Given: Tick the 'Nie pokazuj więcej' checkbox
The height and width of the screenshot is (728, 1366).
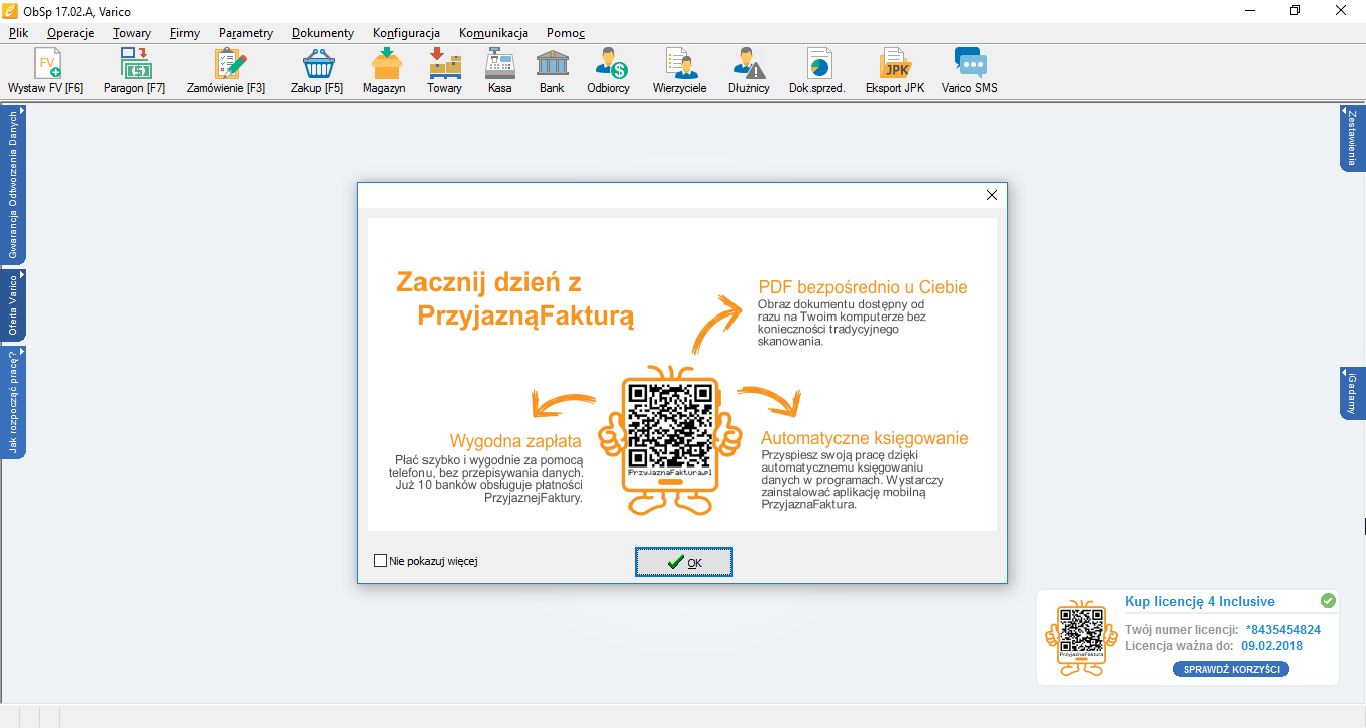Looking at the screenshot, I should [x=380, y=561].
